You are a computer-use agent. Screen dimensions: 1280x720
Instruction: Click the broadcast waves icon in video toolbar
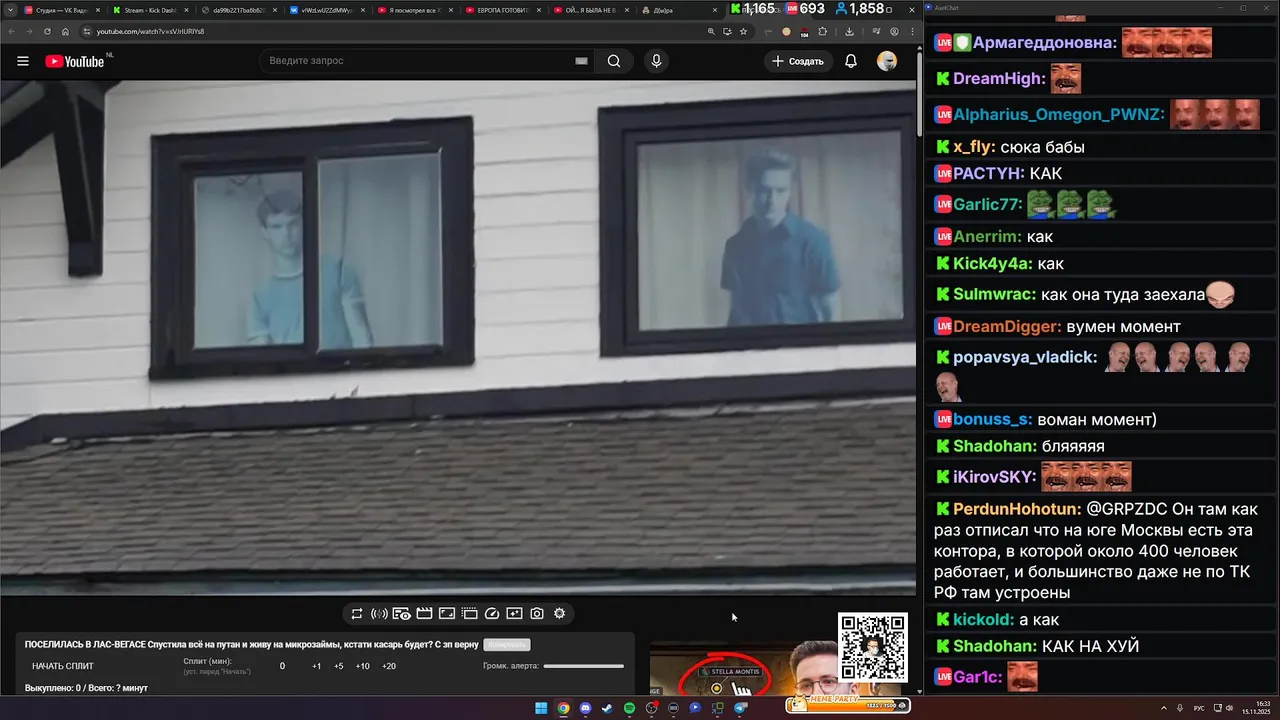(x=379, y=613)
